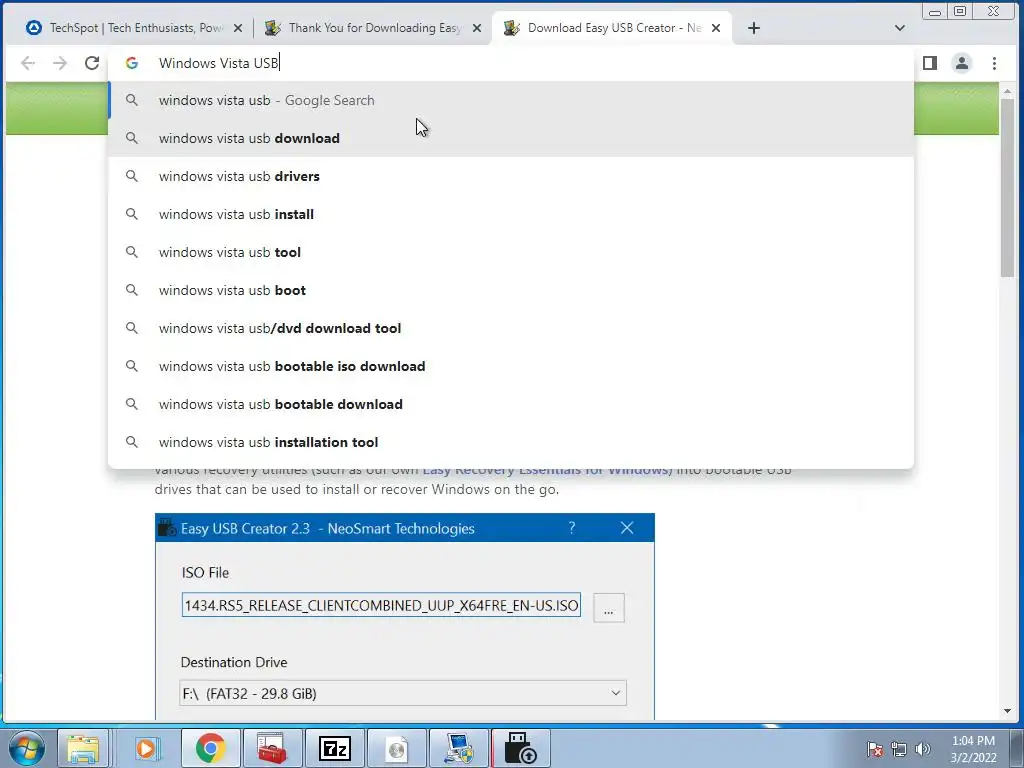Click scrollbar down arrow

click(1006, 711)
